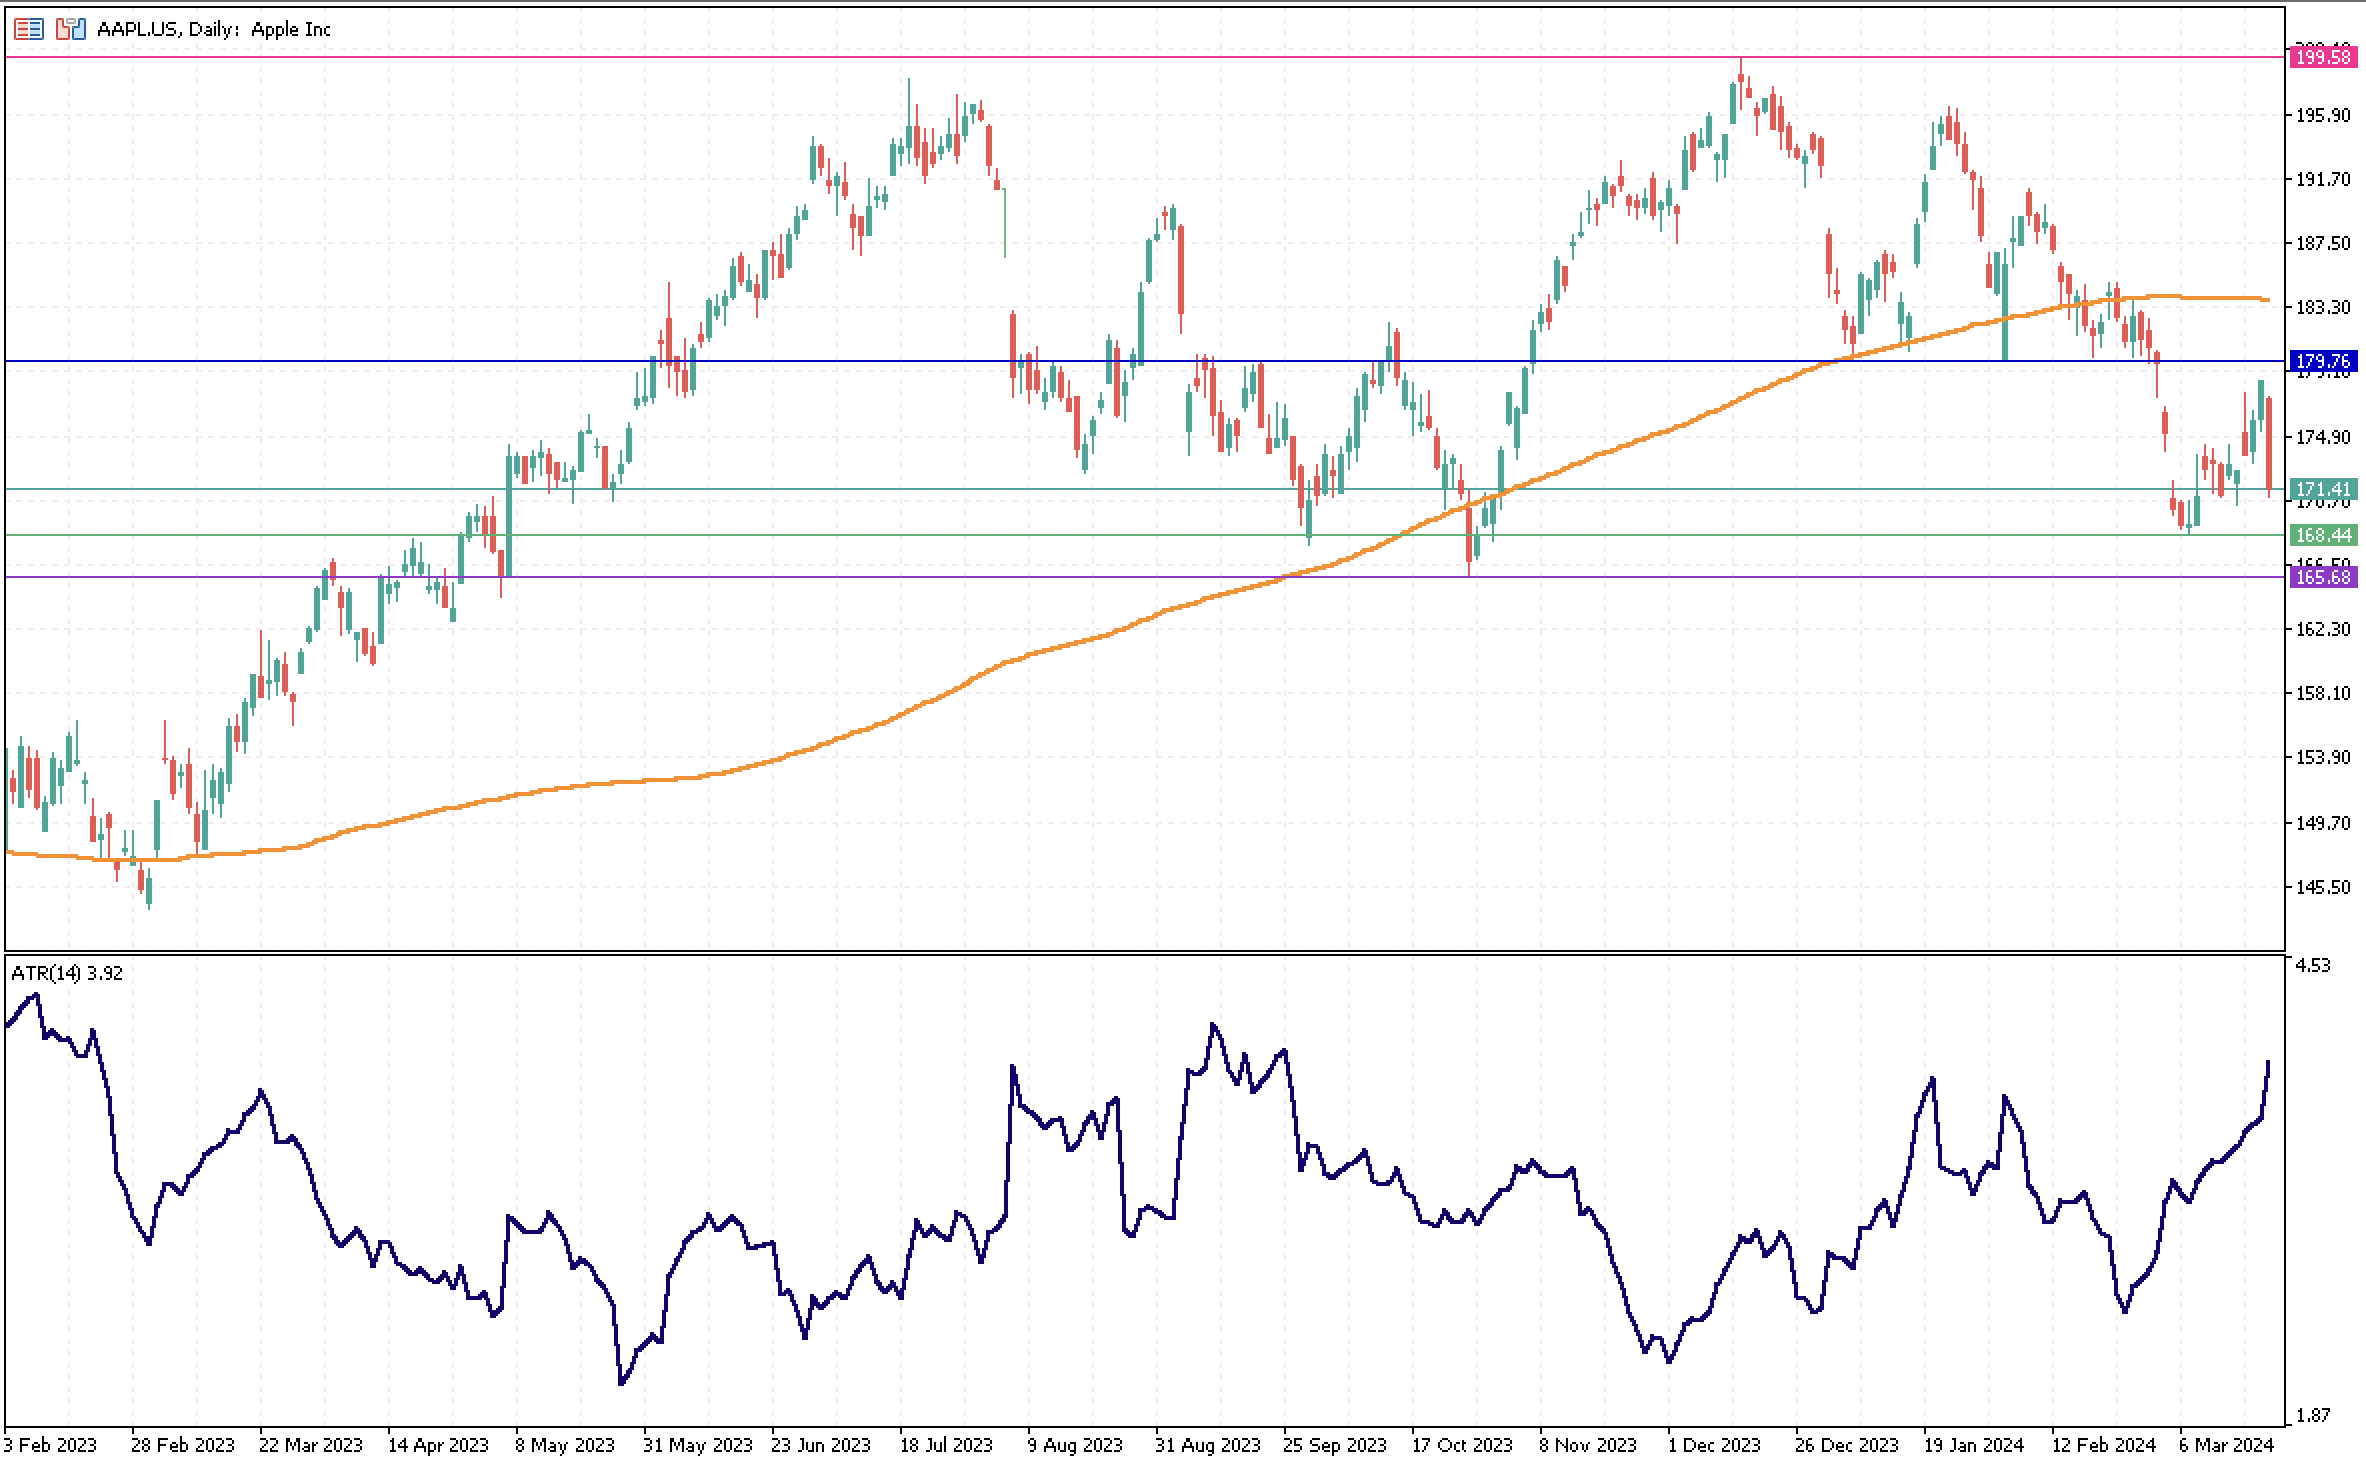The width and height of the screenshot is (2366, 1462).
Task: Click the 6 Mar 2024 date label
Action: point(2226,1445)
